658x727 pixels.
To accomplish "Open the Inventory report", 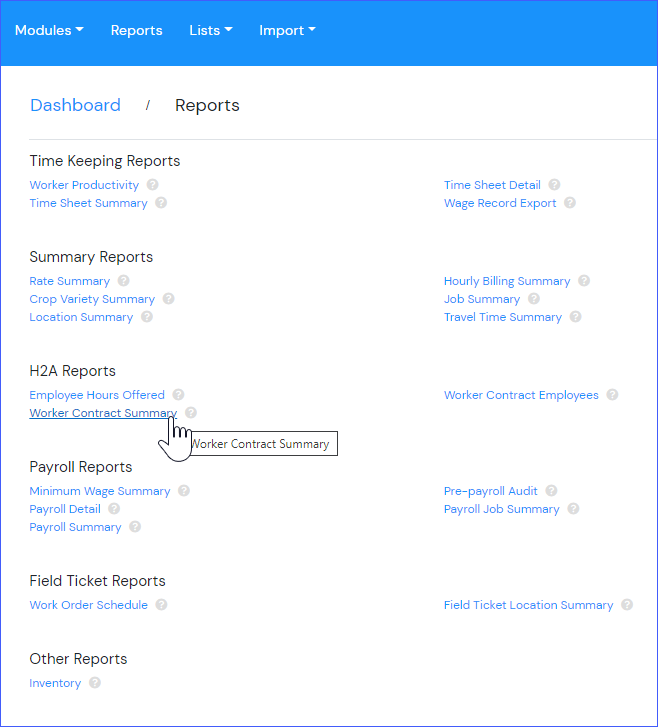I will (55, 683).
